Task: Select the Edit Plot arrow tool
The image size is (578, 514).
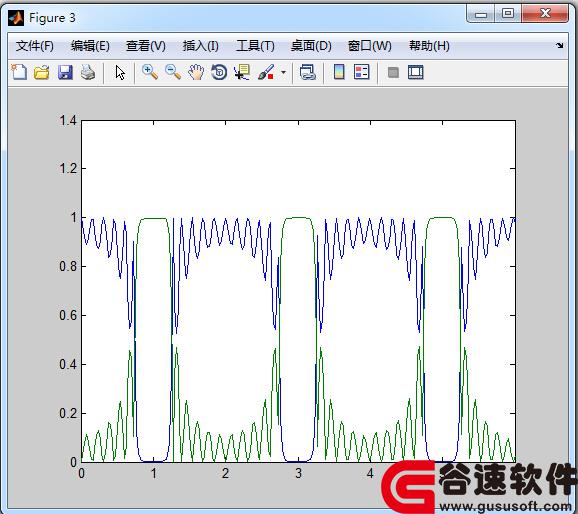Action: [x=120, y=72]
